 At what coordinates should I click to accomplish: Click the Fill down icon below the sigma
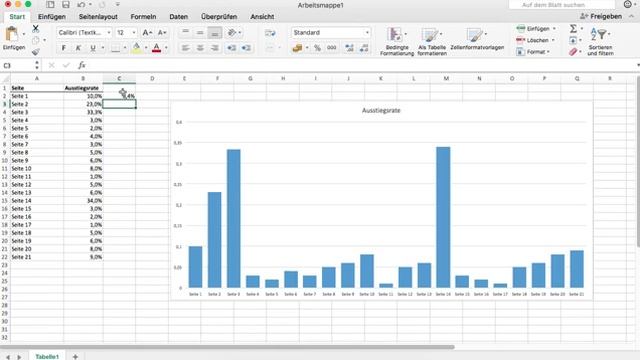[x=573, y=40]
